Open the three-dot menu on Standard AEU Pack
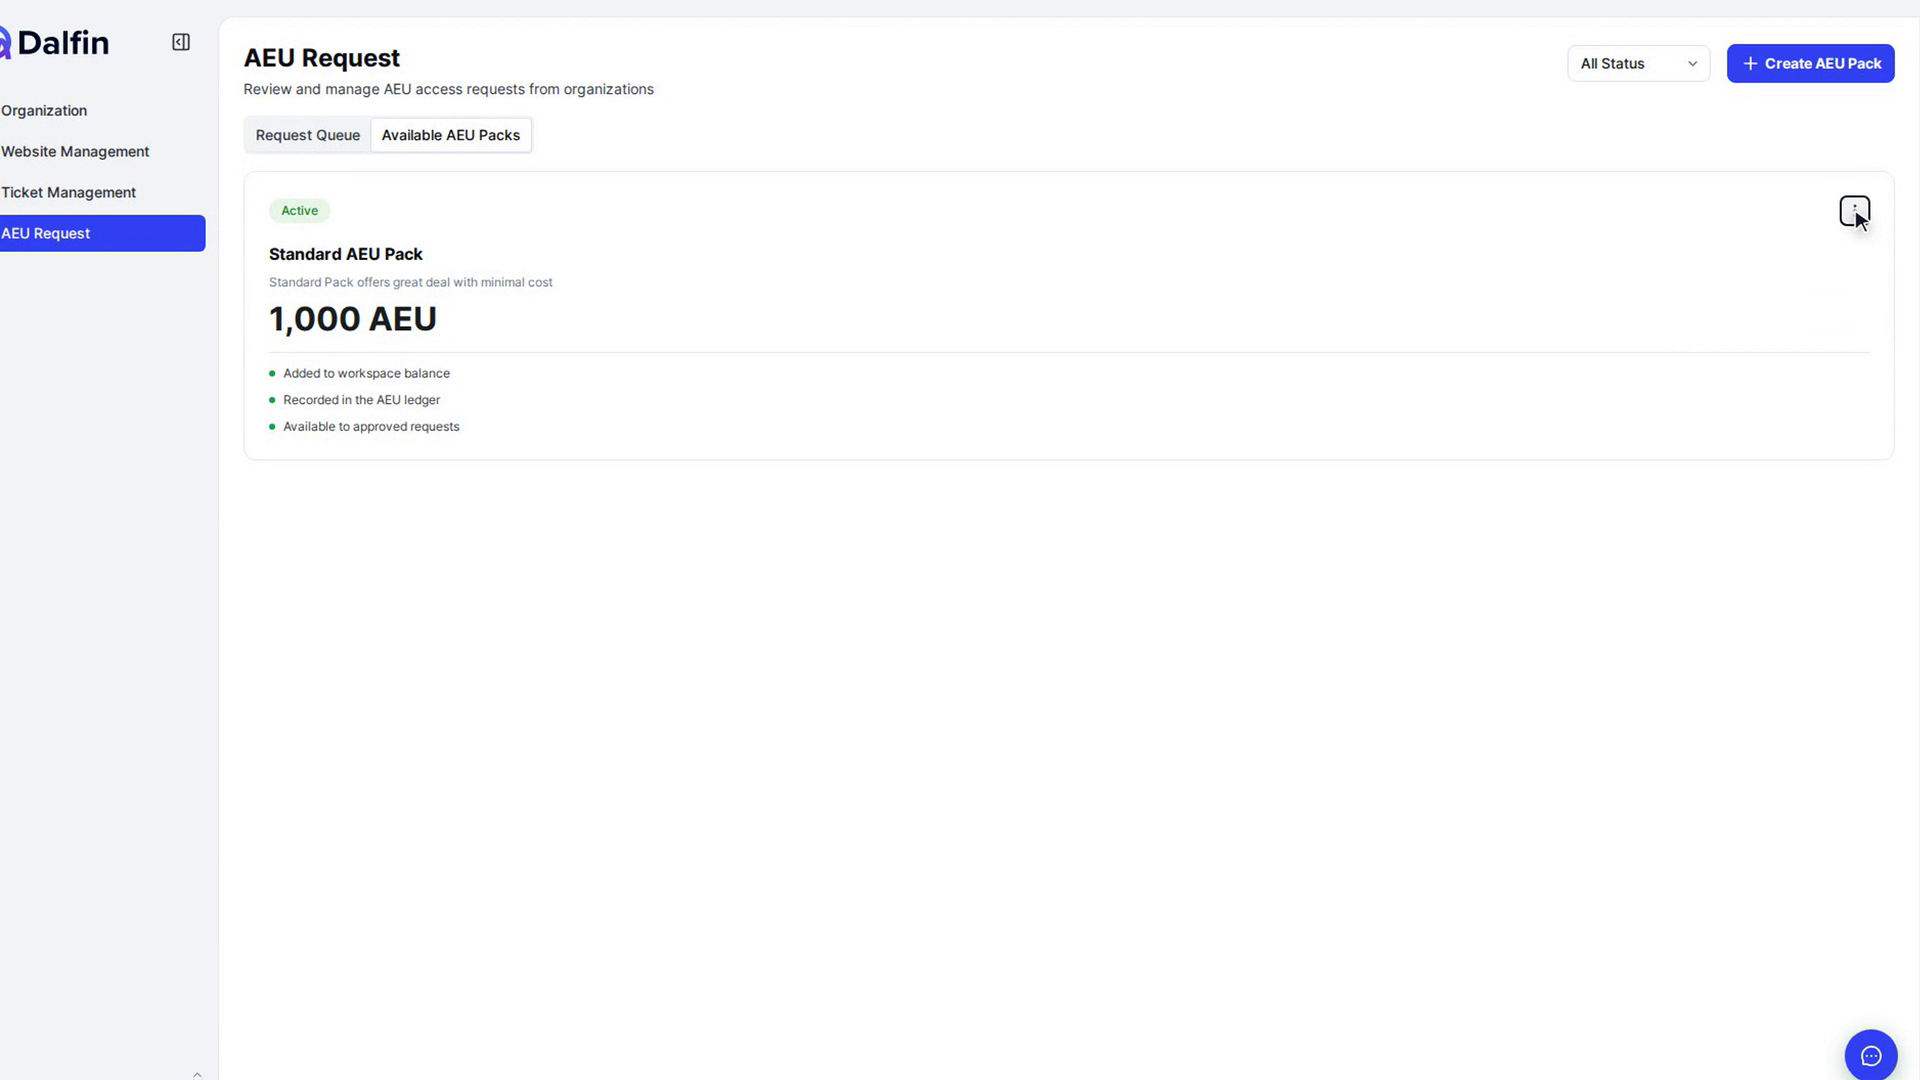 point(1854,210)
